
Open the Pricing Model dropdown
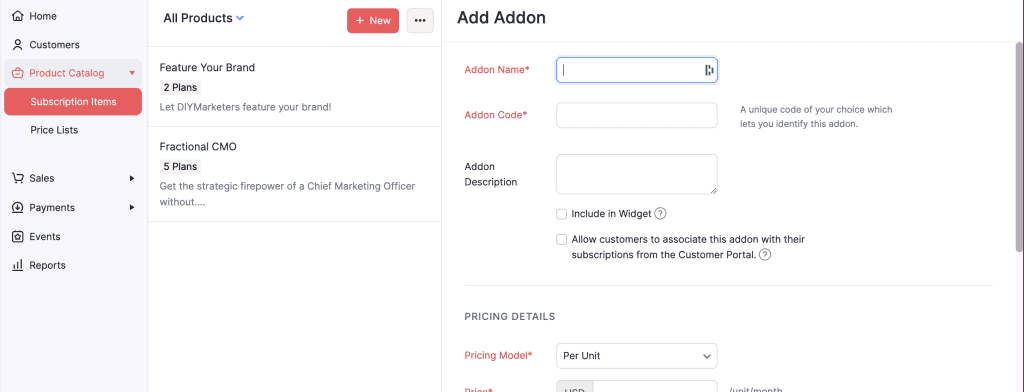(637, 356)
